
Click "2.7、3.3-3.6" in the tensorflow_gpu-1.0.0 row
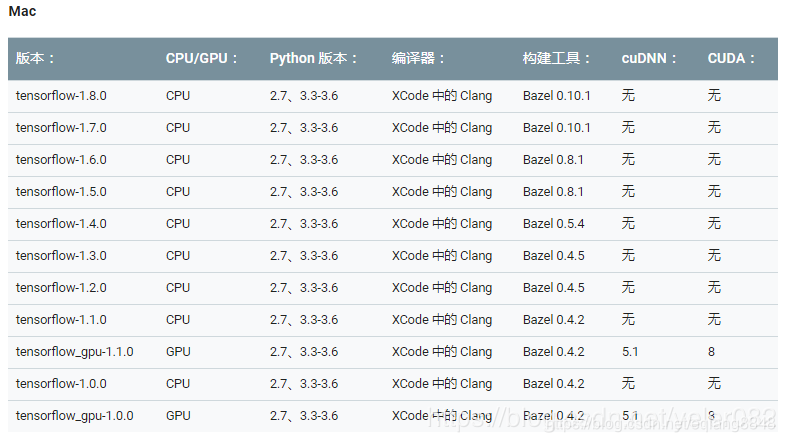click(x=304, y=416)
